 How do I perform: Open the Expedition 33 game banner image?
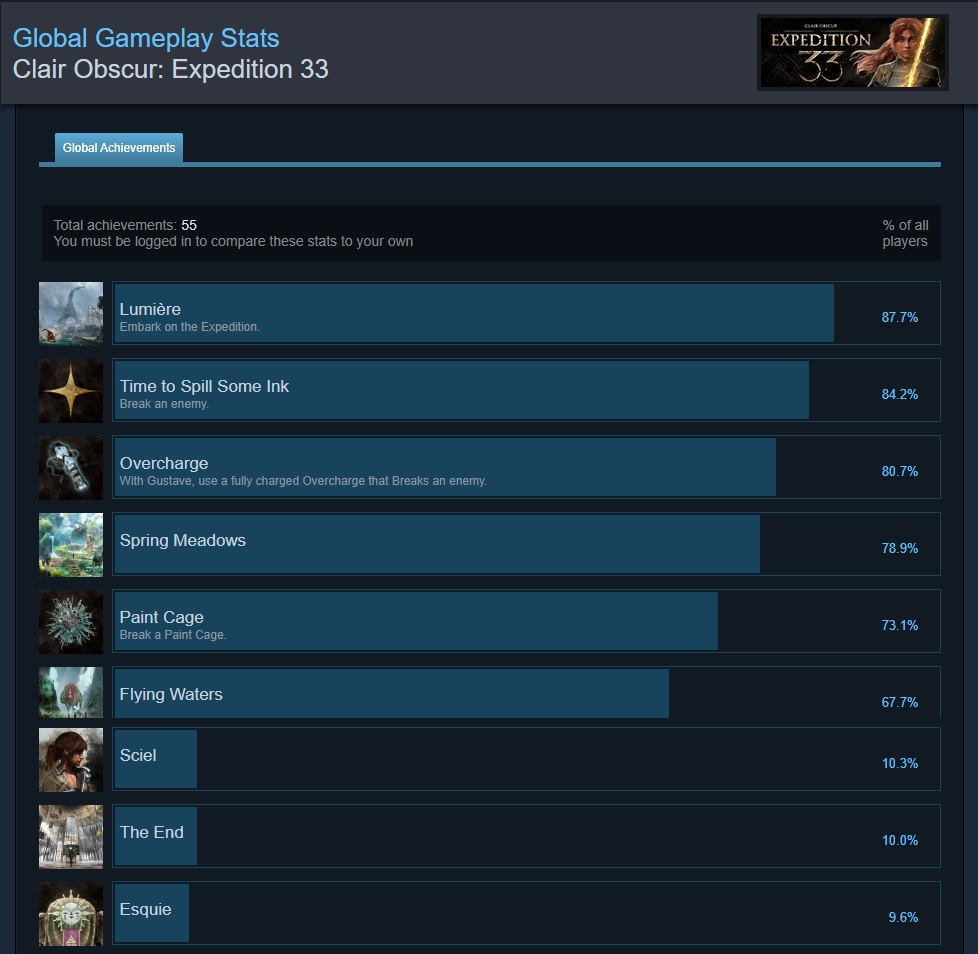coord(852,52)
